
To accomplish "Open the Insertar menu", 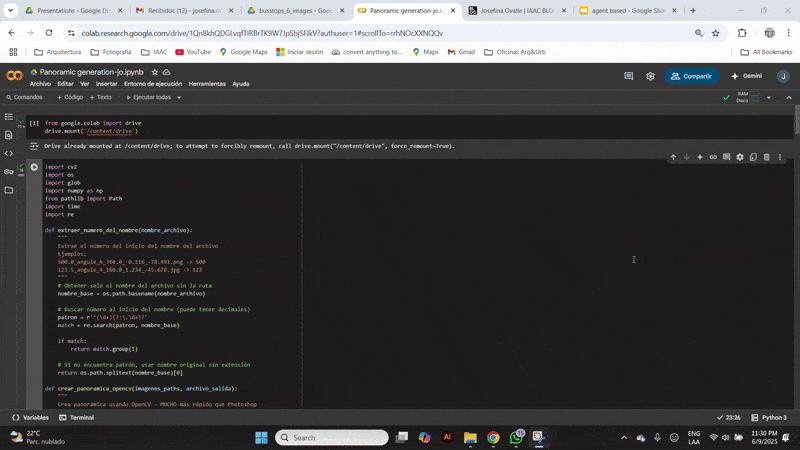I will coord(106,84).
